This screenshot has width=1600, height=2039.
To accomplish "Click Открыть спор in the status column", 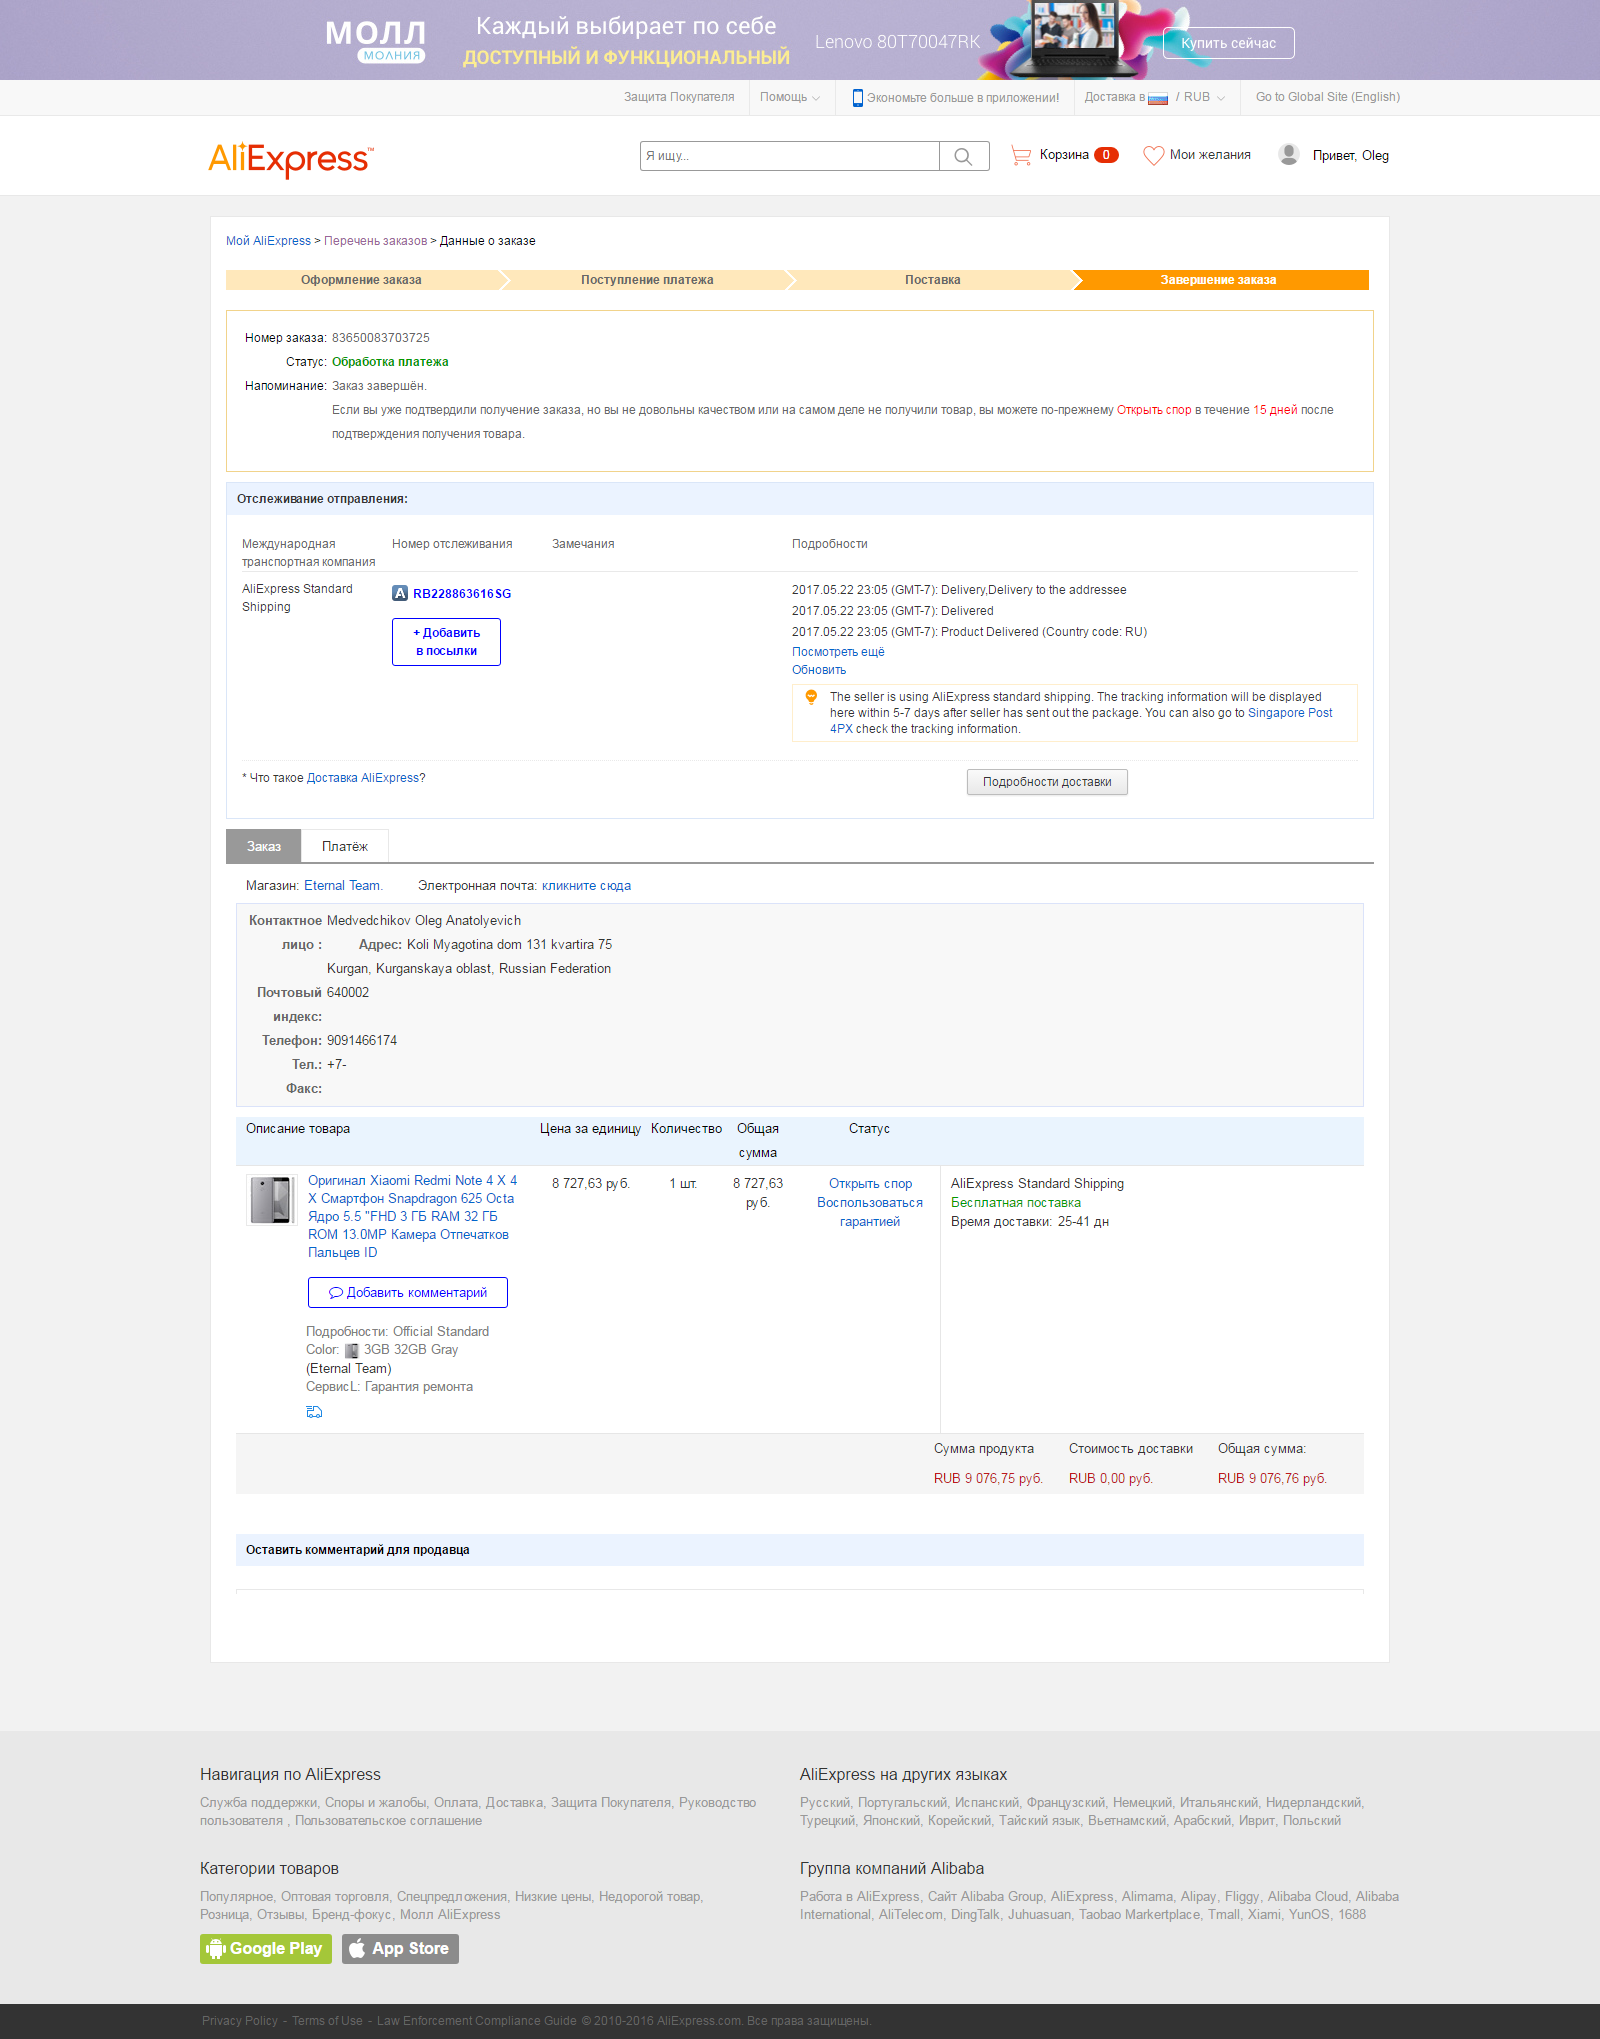I will pos(870,1184).
